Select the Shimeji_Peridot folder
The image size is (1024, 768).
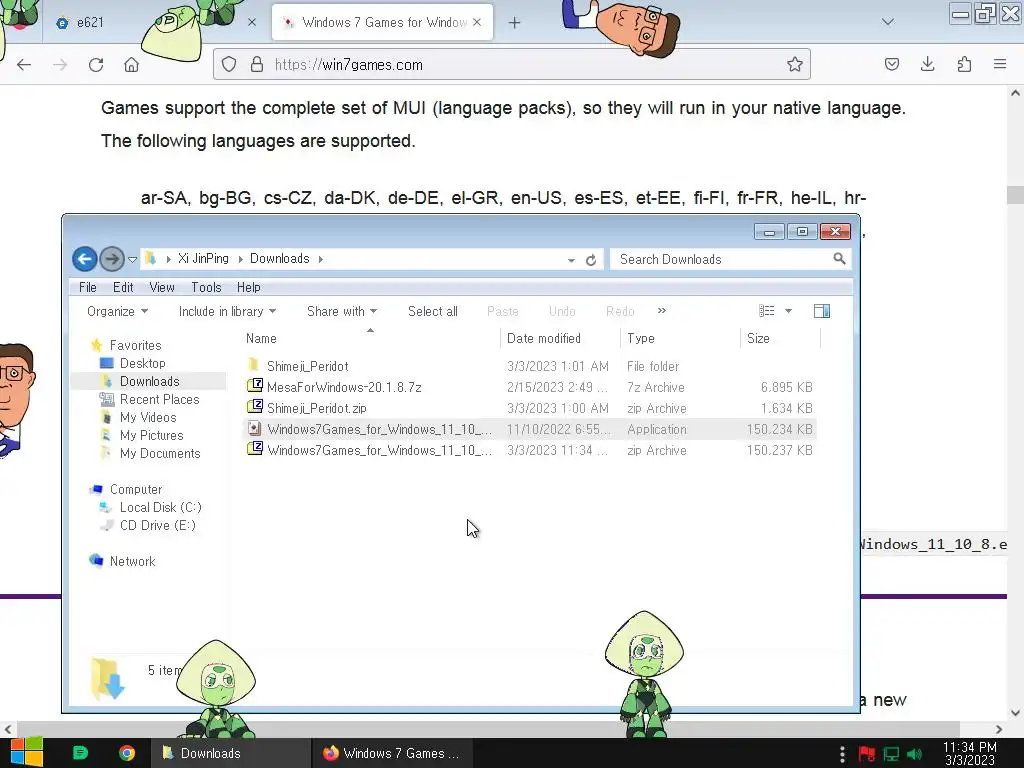click(x=530, y=366)
